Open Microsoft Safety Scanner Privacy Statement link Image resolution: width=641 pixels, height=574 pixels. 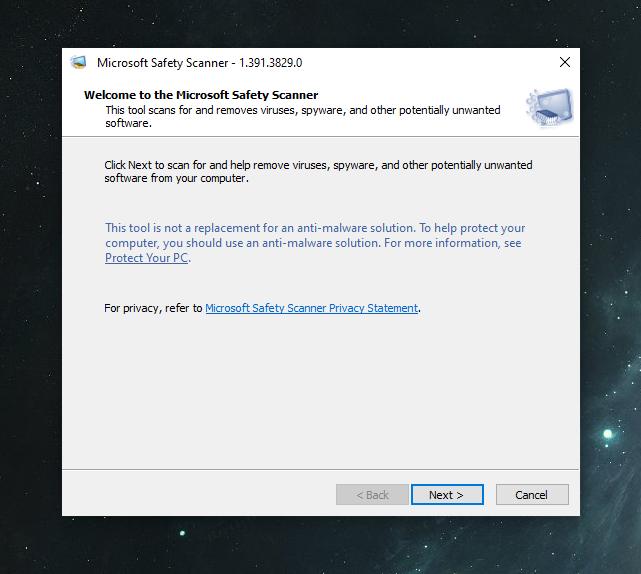312,308
